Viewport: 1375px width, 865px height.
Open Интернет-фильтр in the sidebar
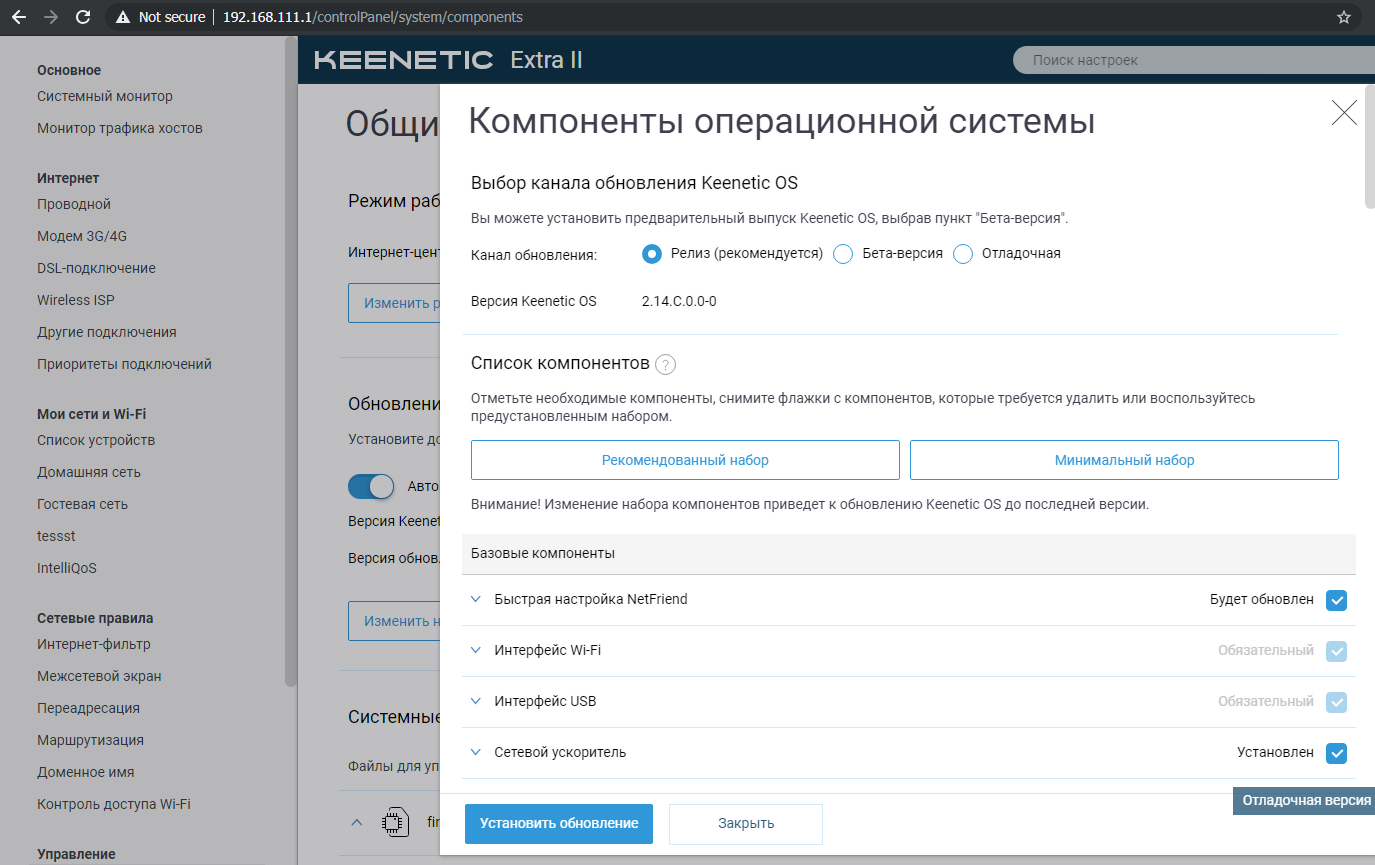[x=94, y=644]
